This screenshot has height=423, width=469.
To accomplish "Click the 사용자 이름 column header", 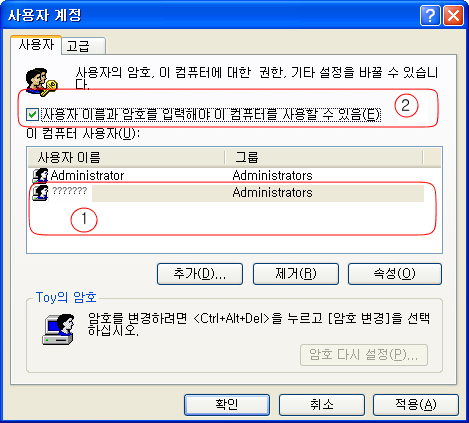I will [127, 157].
